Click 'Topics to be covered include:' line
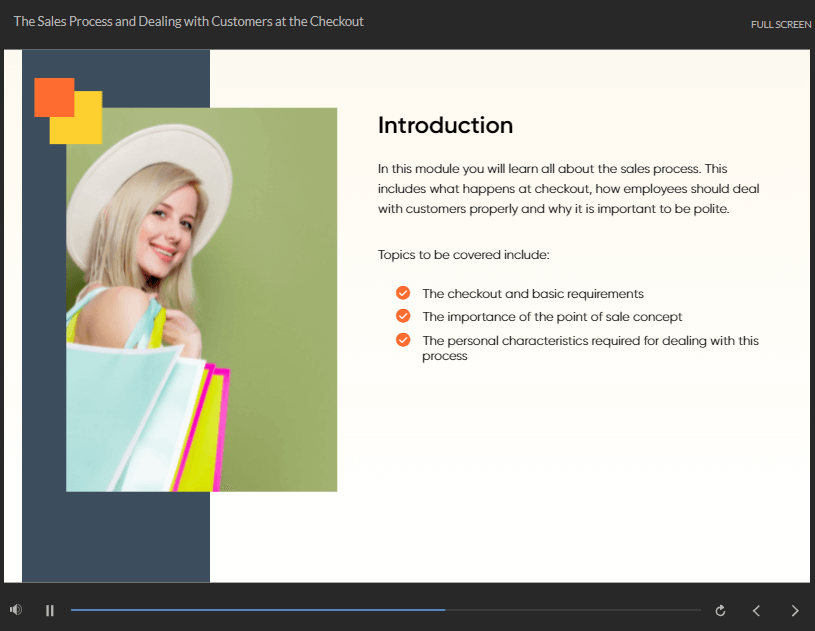 pyautogui.click(x=463, y=255)
